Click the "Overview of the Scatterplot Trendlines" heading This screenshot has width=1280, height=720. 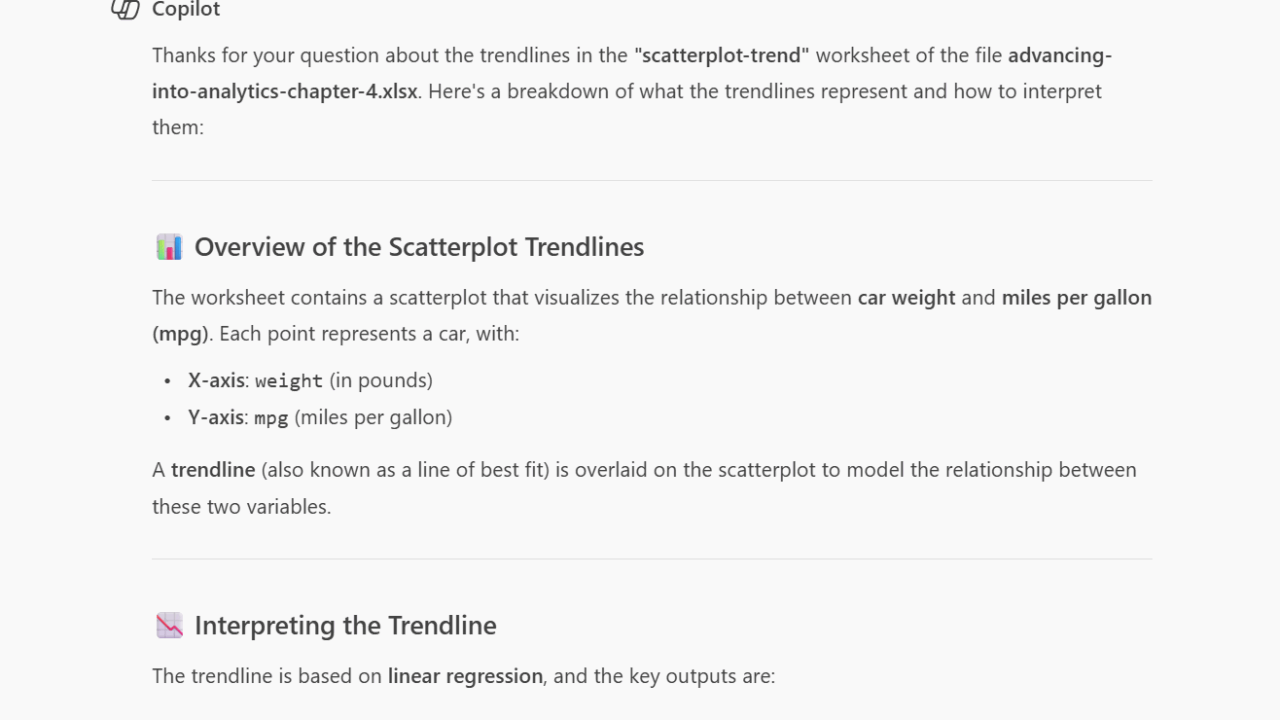click(x=419, y=247)
